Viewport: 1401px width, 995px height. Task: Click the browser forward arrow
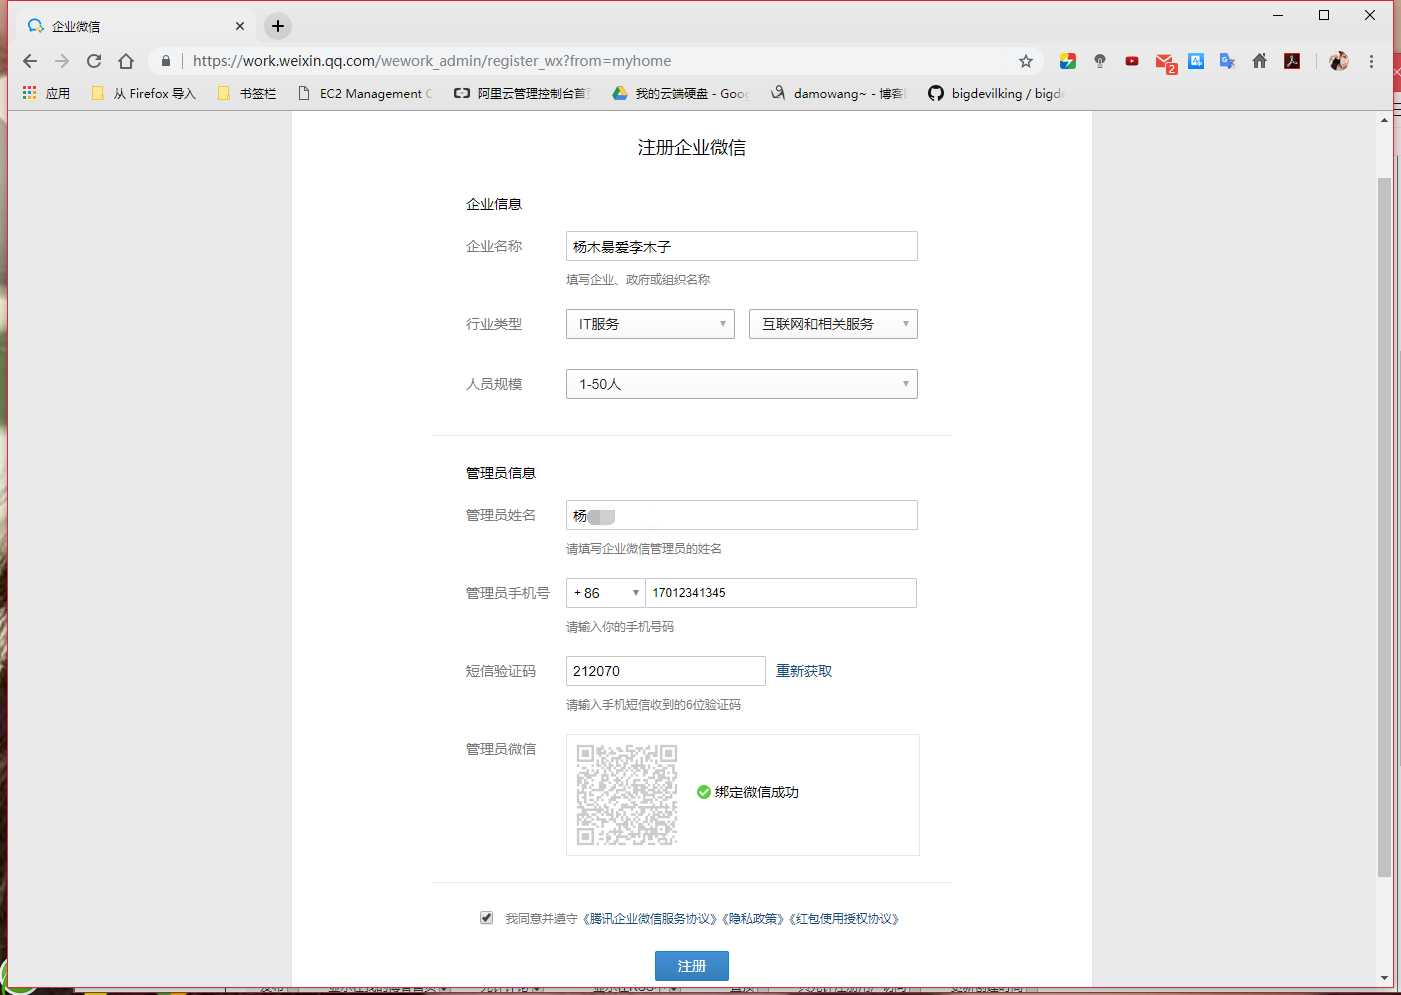click(62, 61)
